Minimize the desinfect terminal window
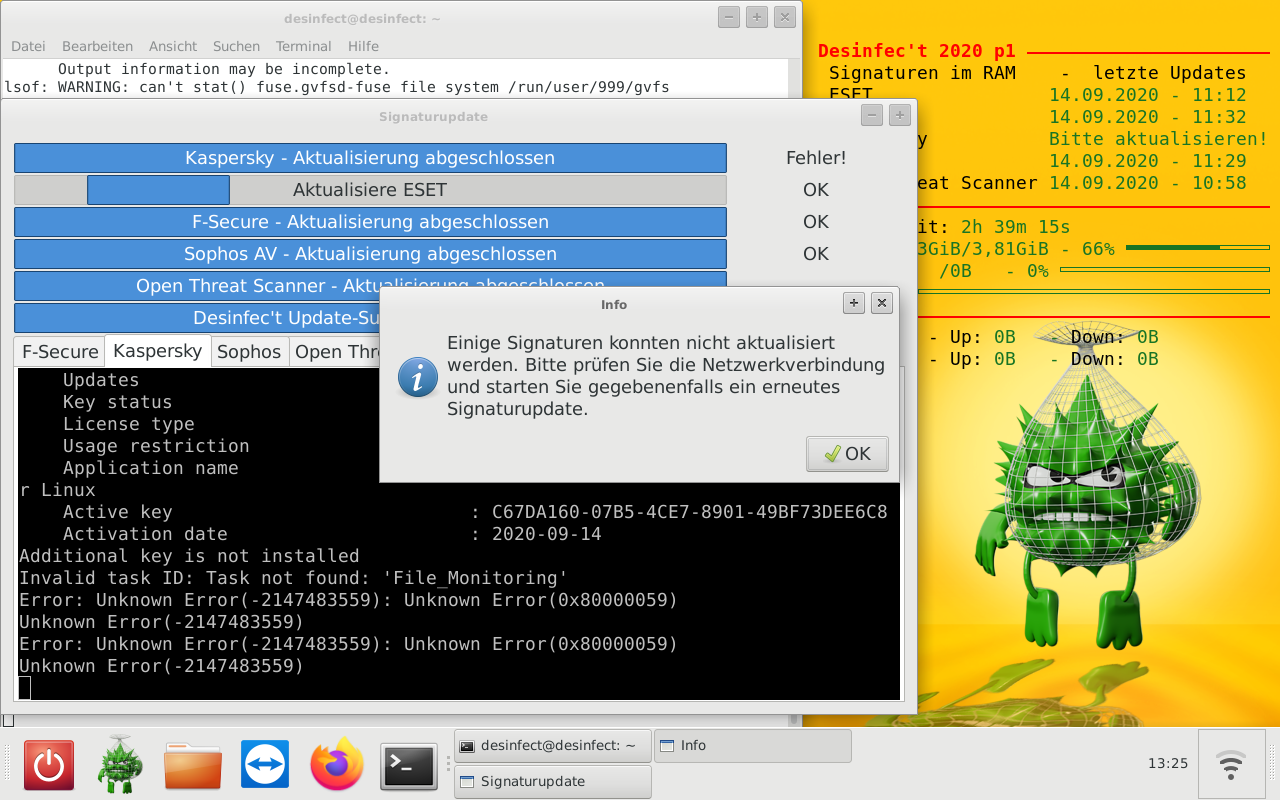This screenshot has width=1280, height=800. pyautogui.click(x=729, y=17)
